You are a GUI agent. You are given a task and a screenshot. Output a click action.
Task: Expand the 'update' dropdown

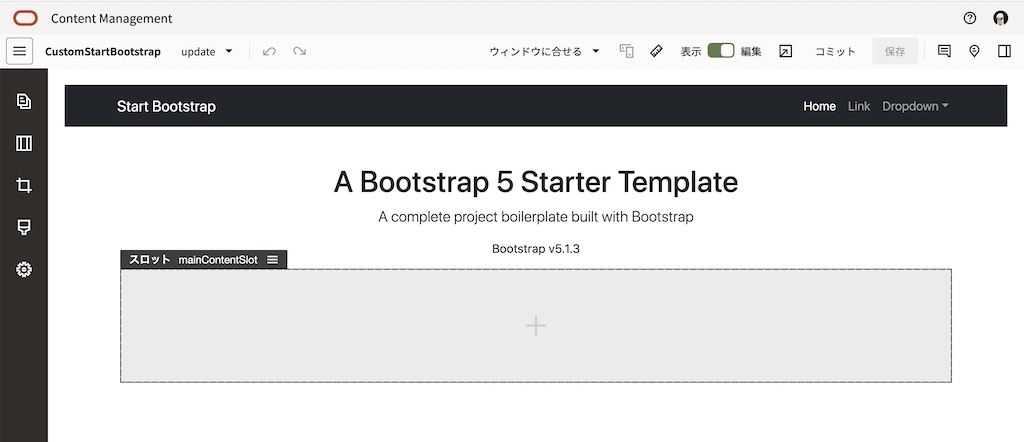207,51
